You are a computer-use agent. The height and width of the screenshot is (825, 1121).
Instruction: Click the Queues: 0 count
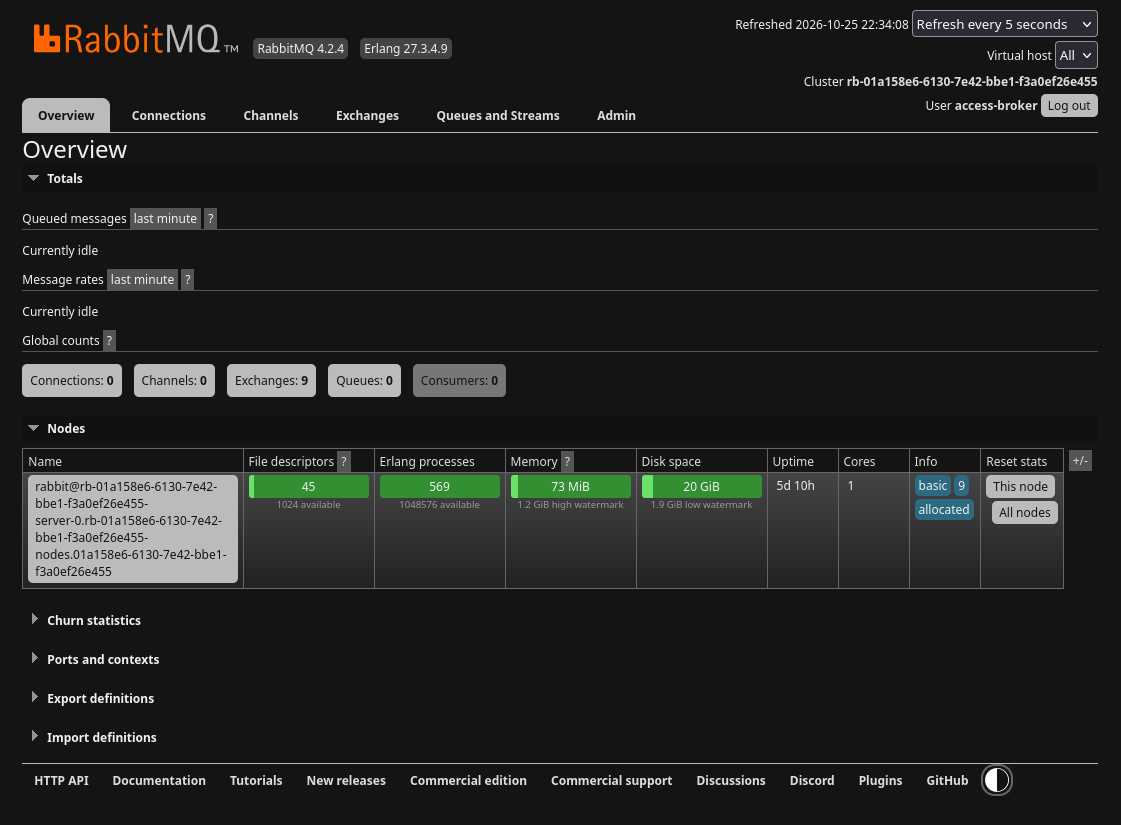click(365, 380)
